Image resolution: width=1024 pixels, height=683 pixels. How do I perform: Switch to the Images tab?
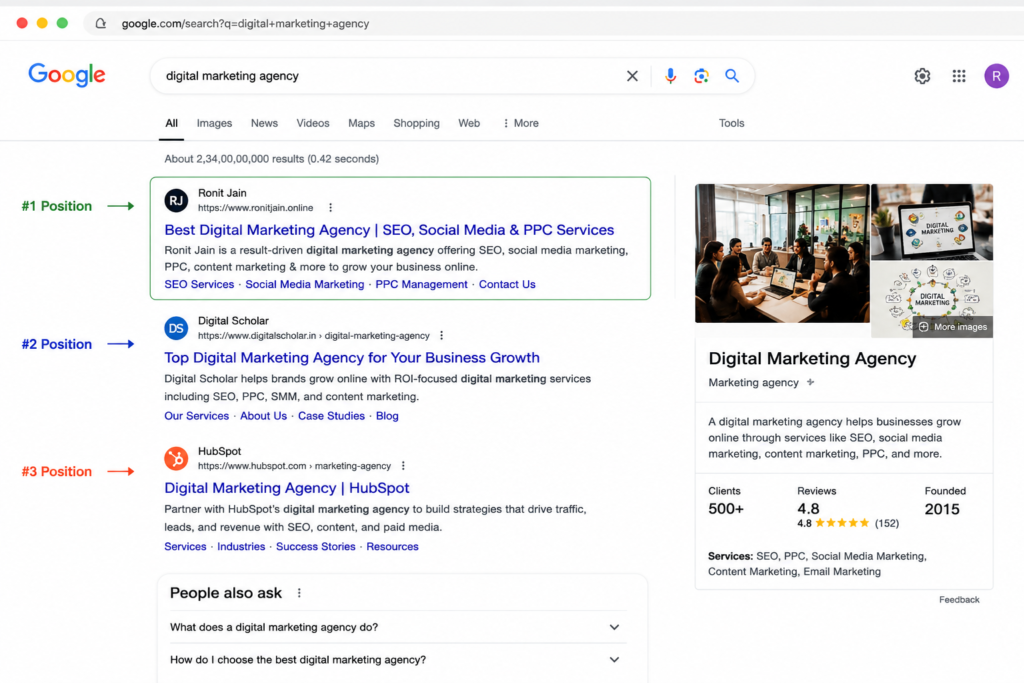(214, 123)
